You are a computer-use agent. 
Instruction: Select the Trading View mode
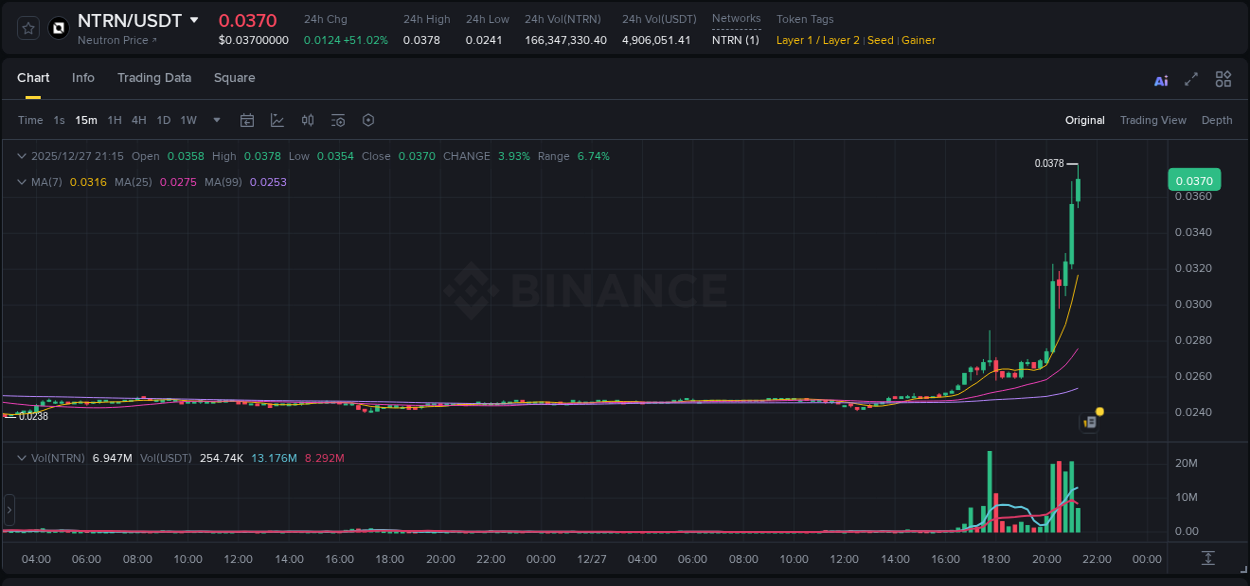click(1153, 120)
